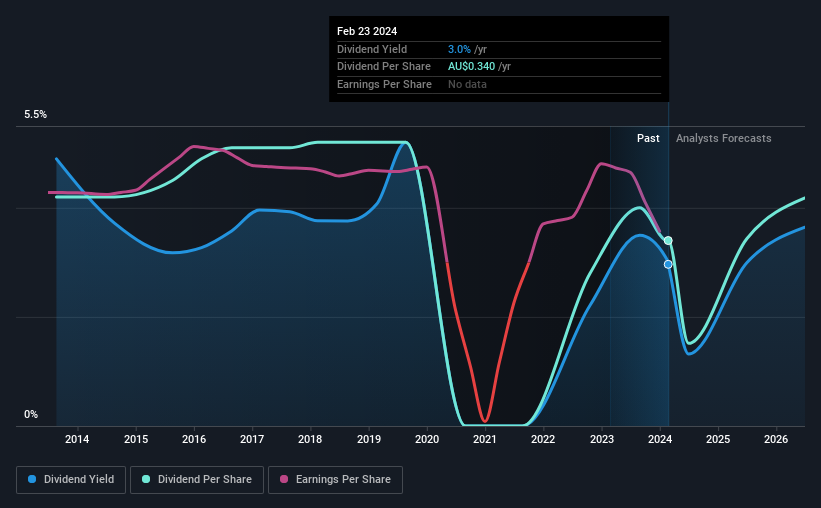The height and width of the screenshot is (508, 821).
Task: Click the Dividend Per Share label in tooltip
Action: click(x=384, y=67)
